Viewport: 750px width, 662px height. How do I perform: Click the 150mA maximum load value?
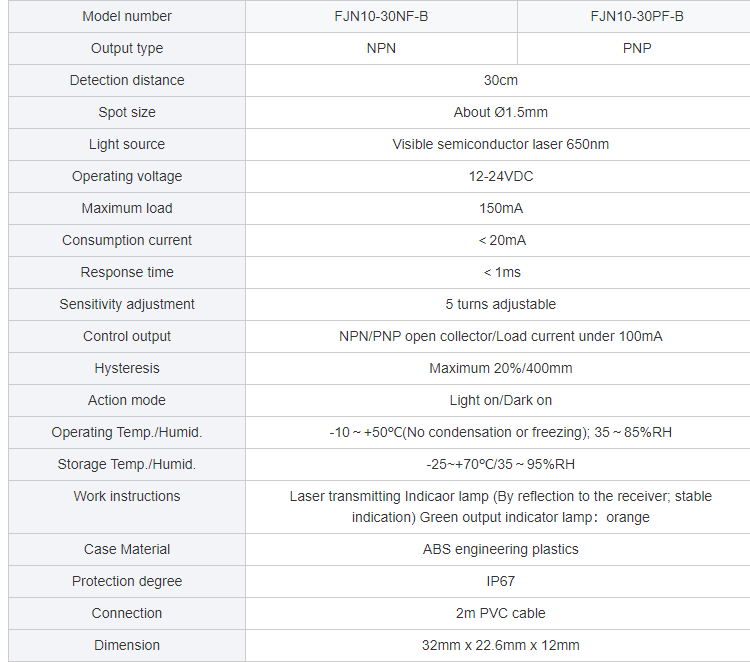coord(500,209)
